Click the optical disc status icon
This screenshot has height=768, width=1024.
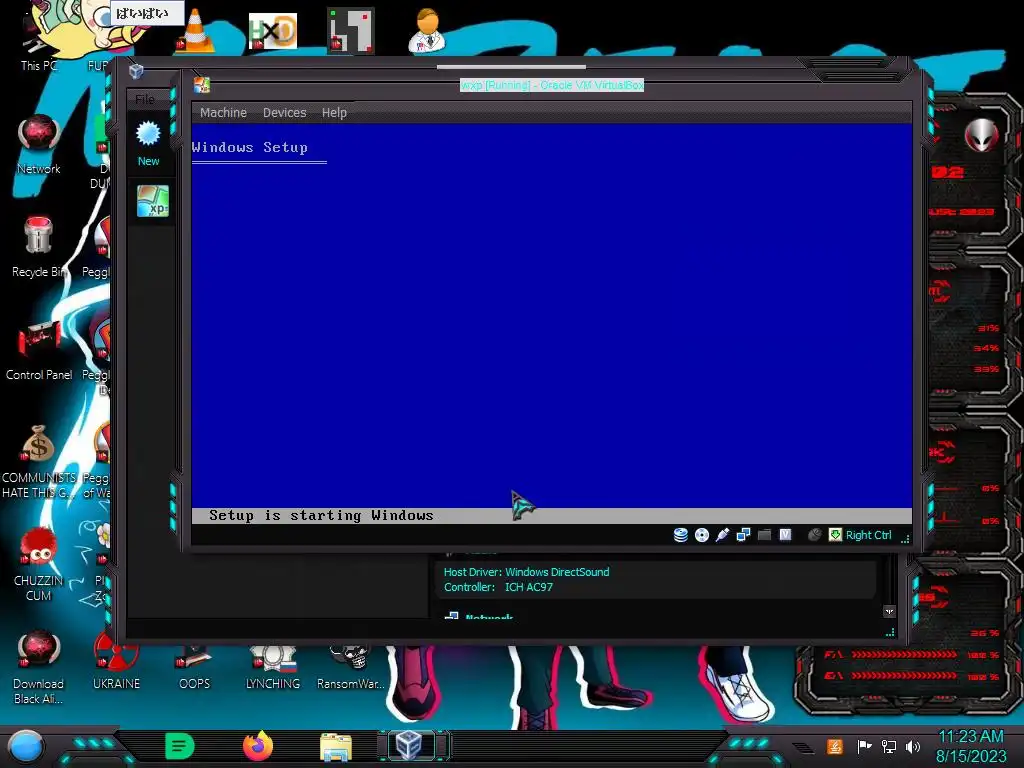[701, 535]
